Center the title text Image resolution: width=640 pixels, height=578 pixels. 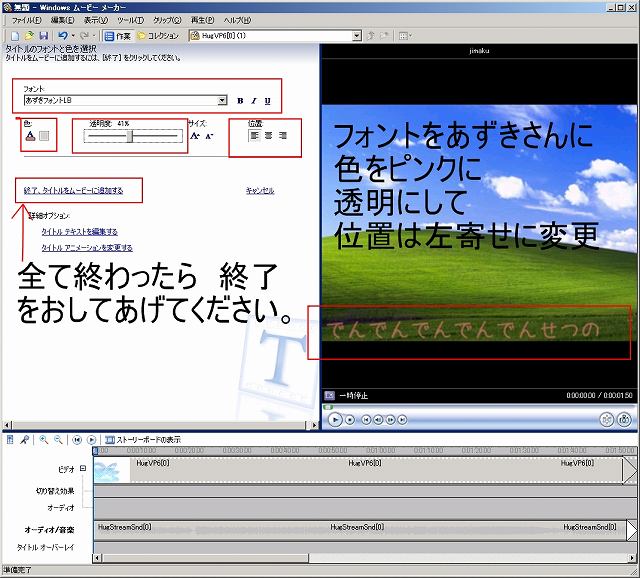269,136
